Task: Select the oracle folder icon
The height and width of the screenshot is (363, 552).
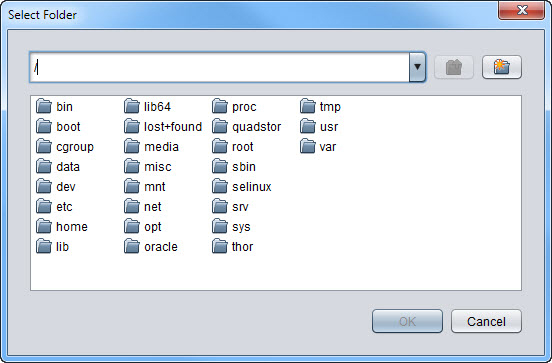Action: point(132,246)
